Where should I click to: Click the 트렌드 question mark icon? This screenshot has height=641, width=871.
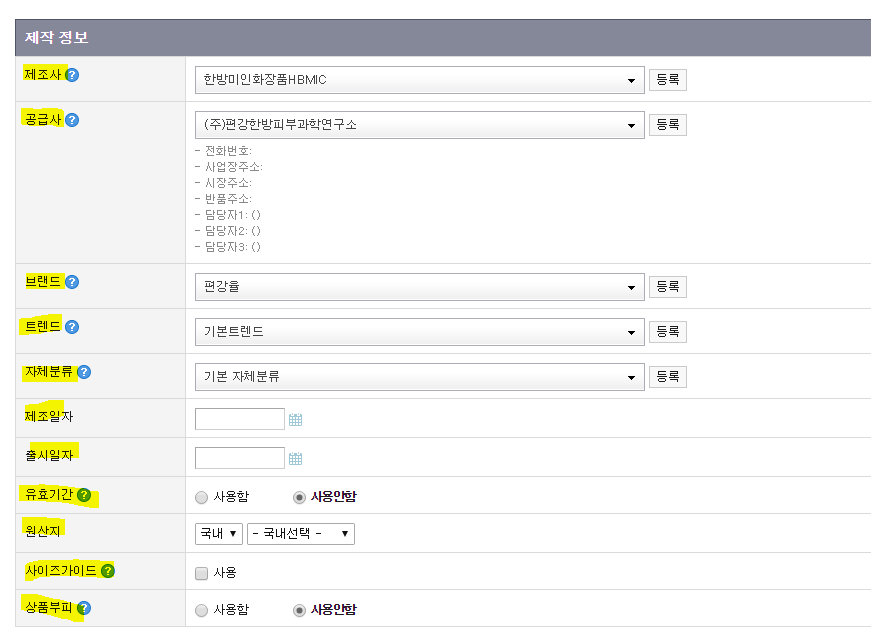(x=73, y=326)
